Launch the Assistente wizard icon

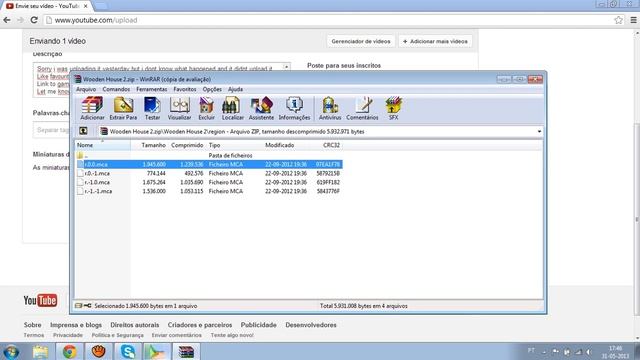click(261, 108)
